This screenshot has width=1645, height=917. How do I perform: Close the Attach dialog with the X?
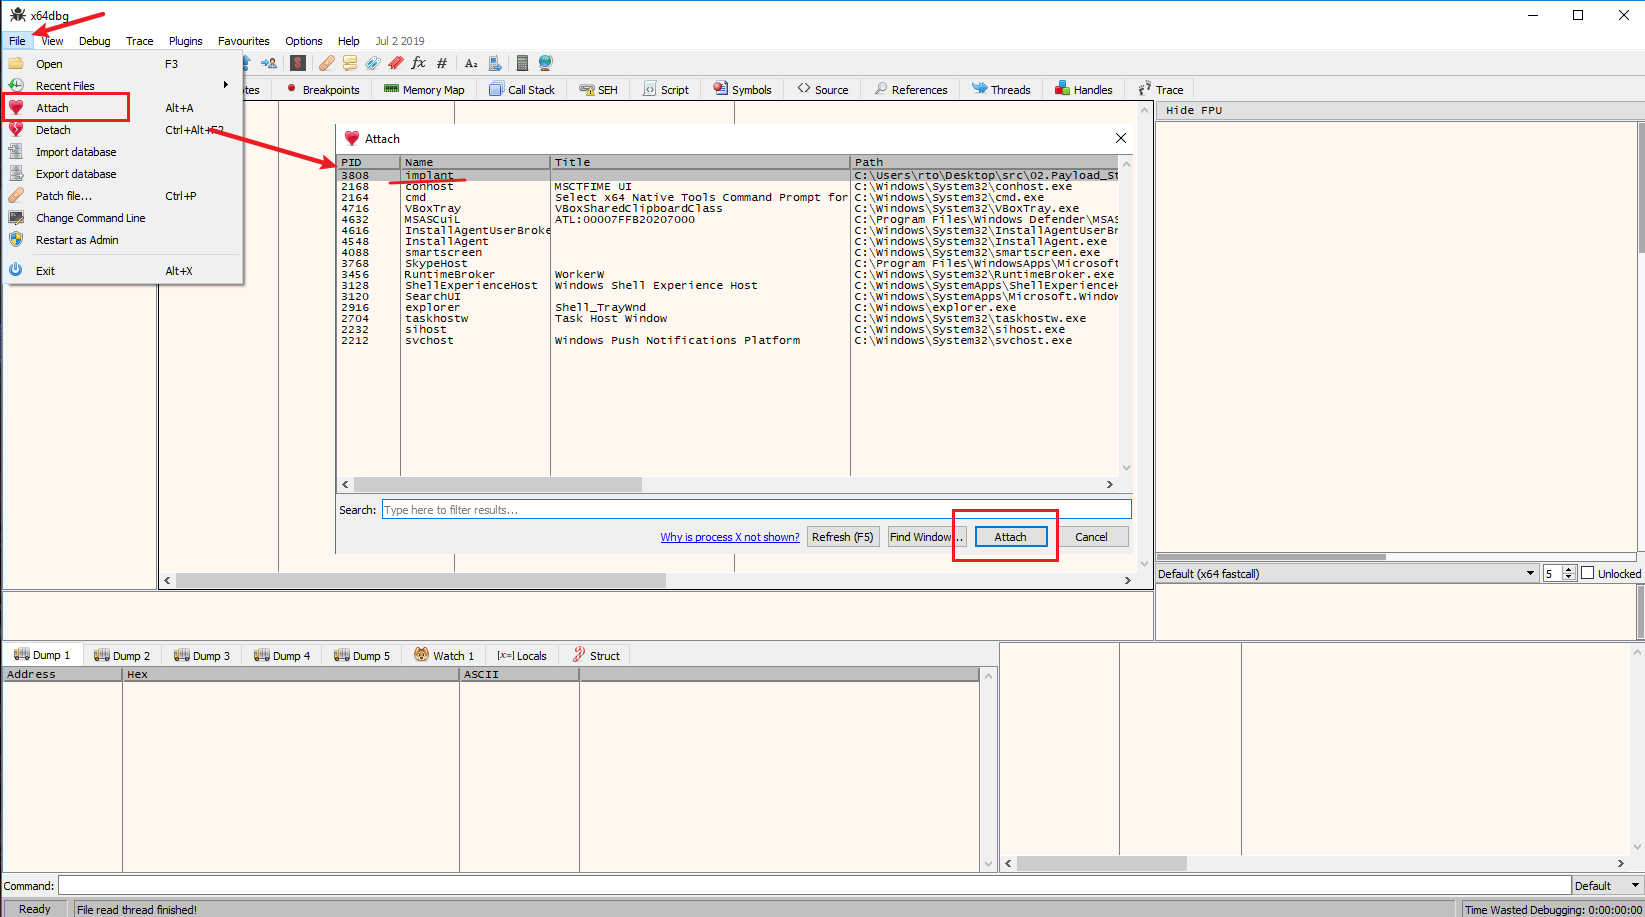coord(1120,138)
